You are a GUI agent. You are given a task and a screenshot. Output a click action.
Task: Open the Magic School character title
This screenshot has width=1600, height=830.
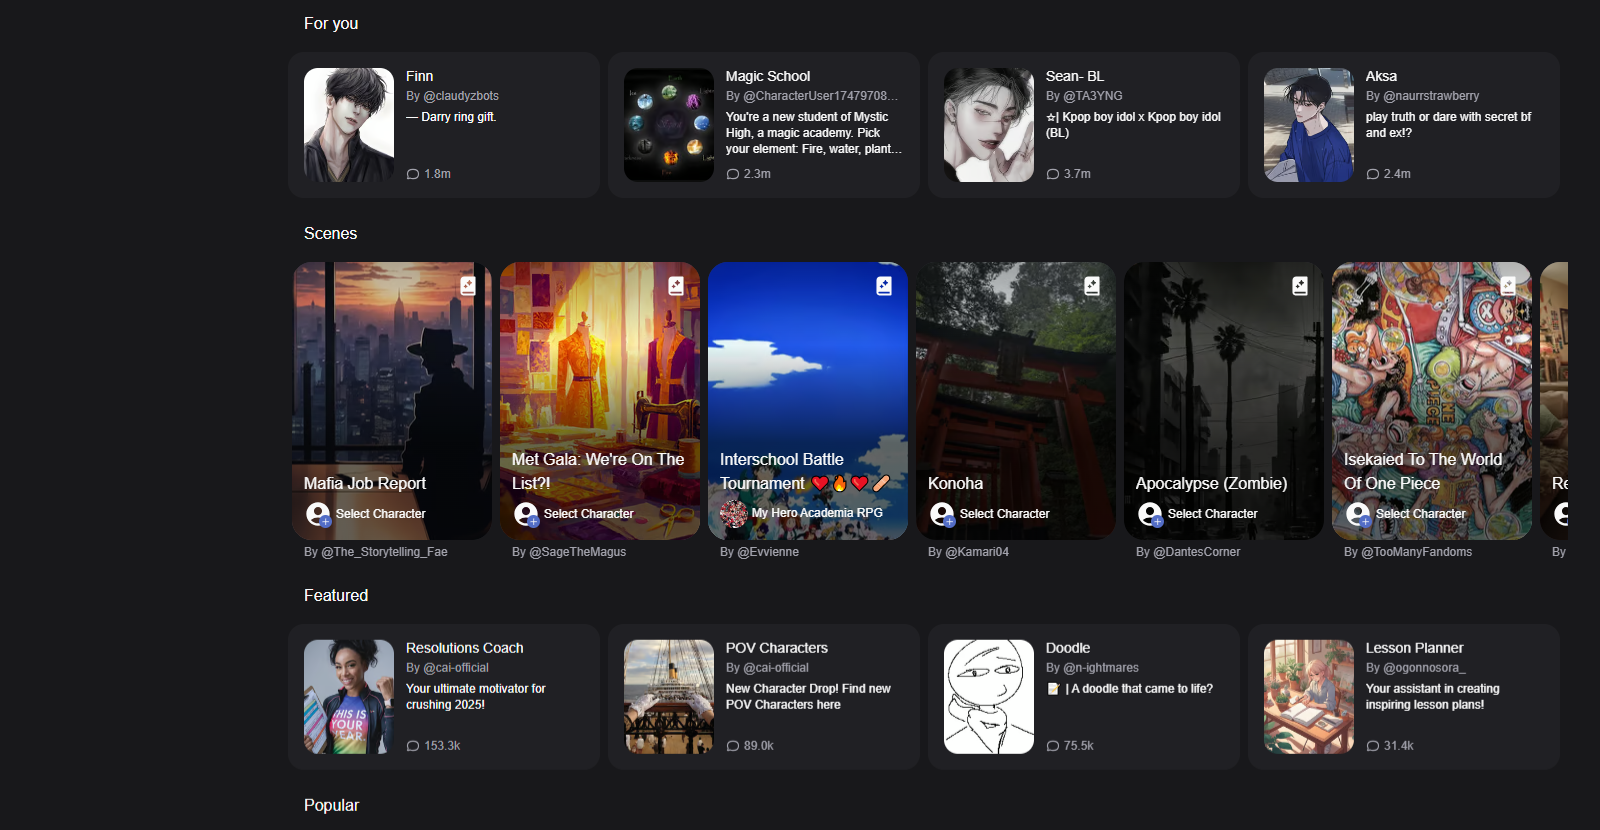(x=768, y=76)
